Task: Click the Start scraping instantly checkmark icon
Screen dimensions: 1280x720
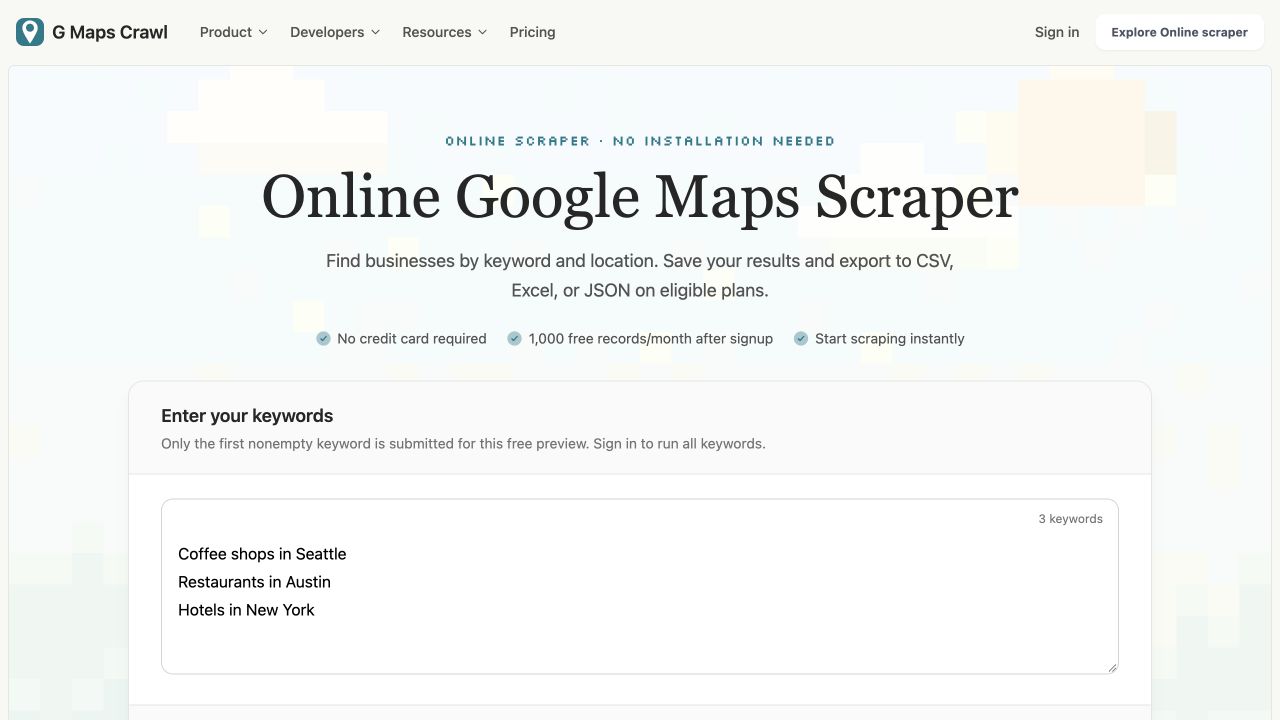Action: click(x=801, y=339)
